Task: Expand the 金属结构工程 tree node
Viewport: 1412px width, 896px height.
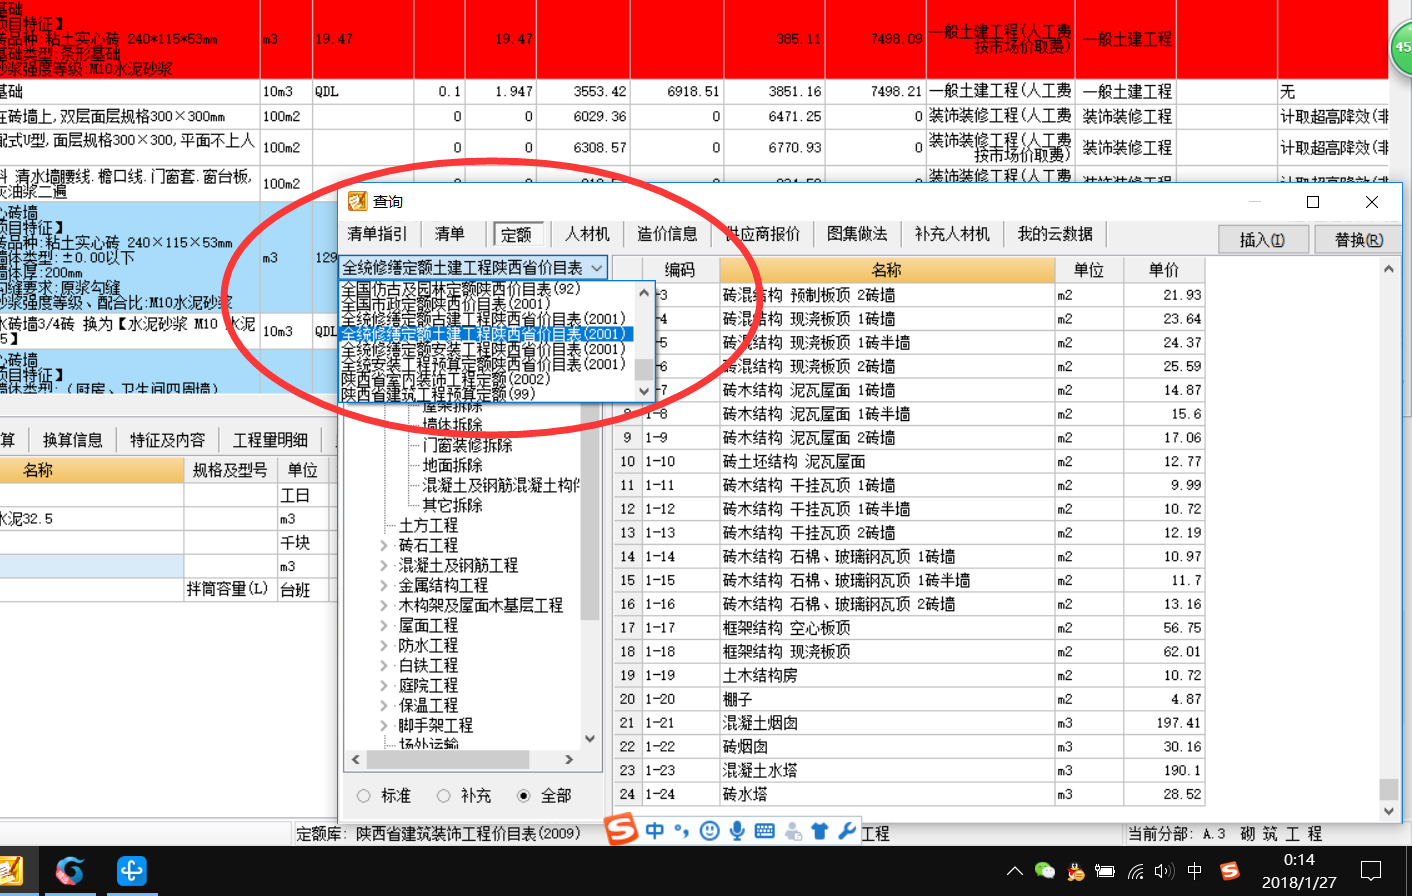Action: click(x=384, y=586)
